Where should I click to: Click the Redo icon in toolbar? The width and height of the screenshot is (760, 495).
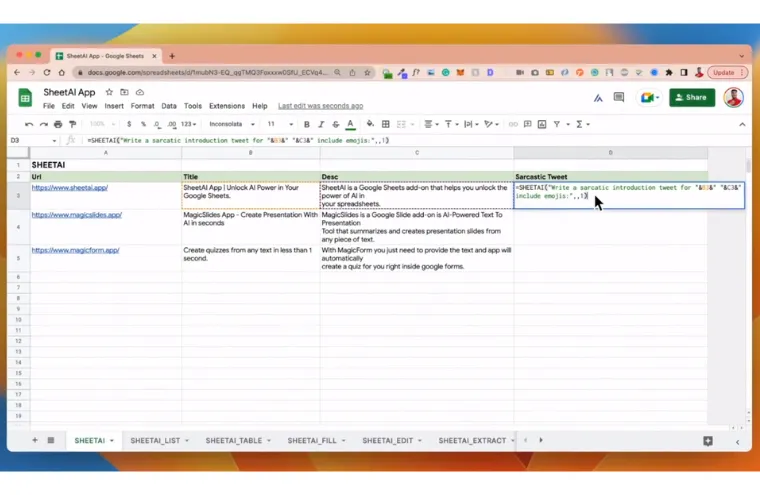point(44,125)
